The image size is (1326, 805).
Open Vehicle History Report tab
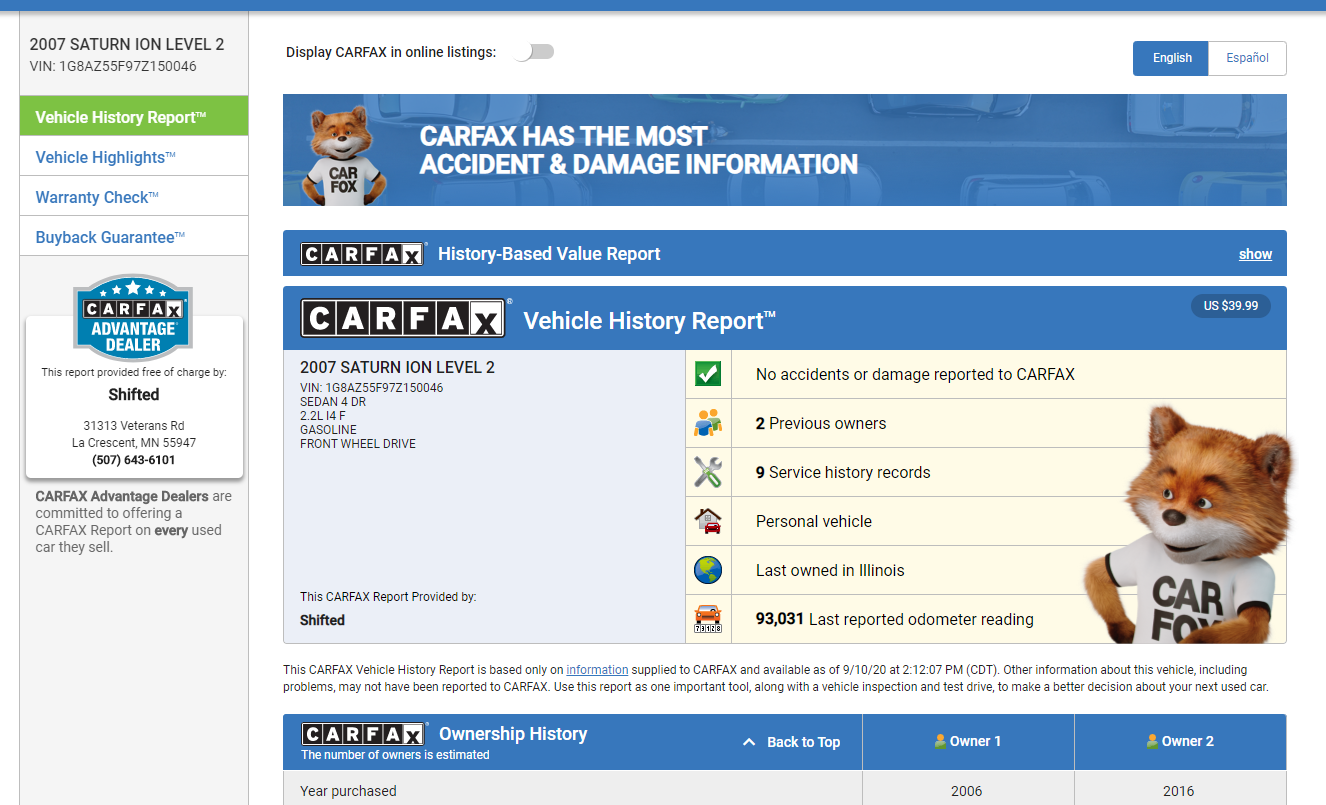click(x=134, y=116)
